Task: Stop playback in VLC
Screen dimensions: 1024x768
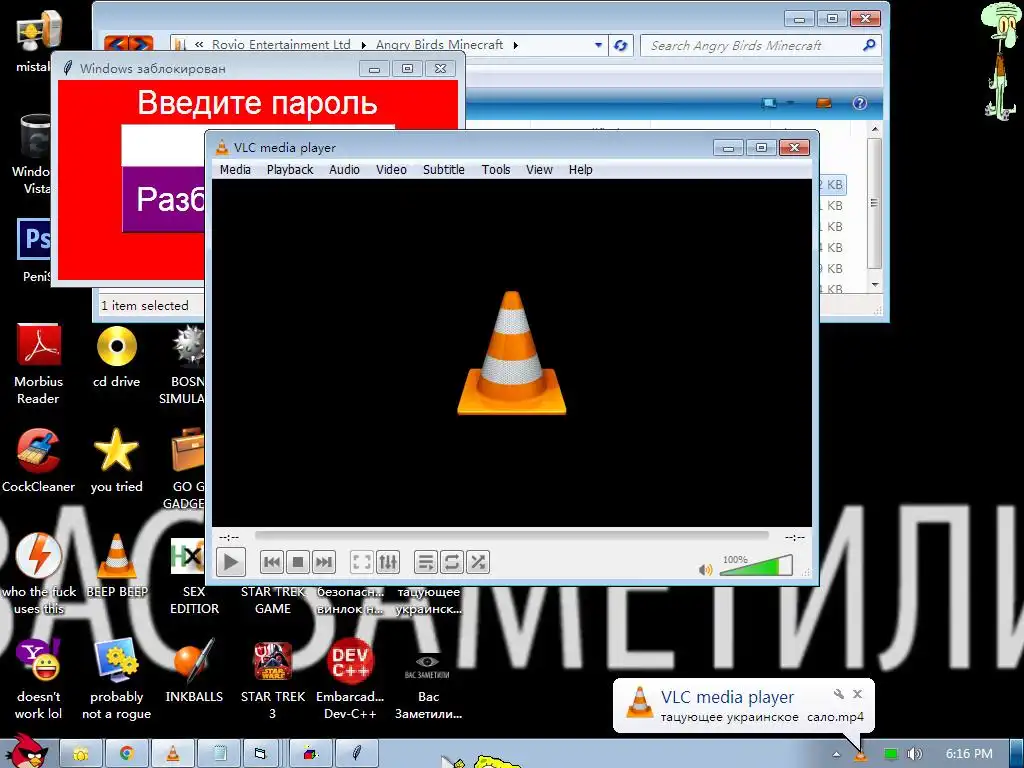Action: tap(298, 562)
